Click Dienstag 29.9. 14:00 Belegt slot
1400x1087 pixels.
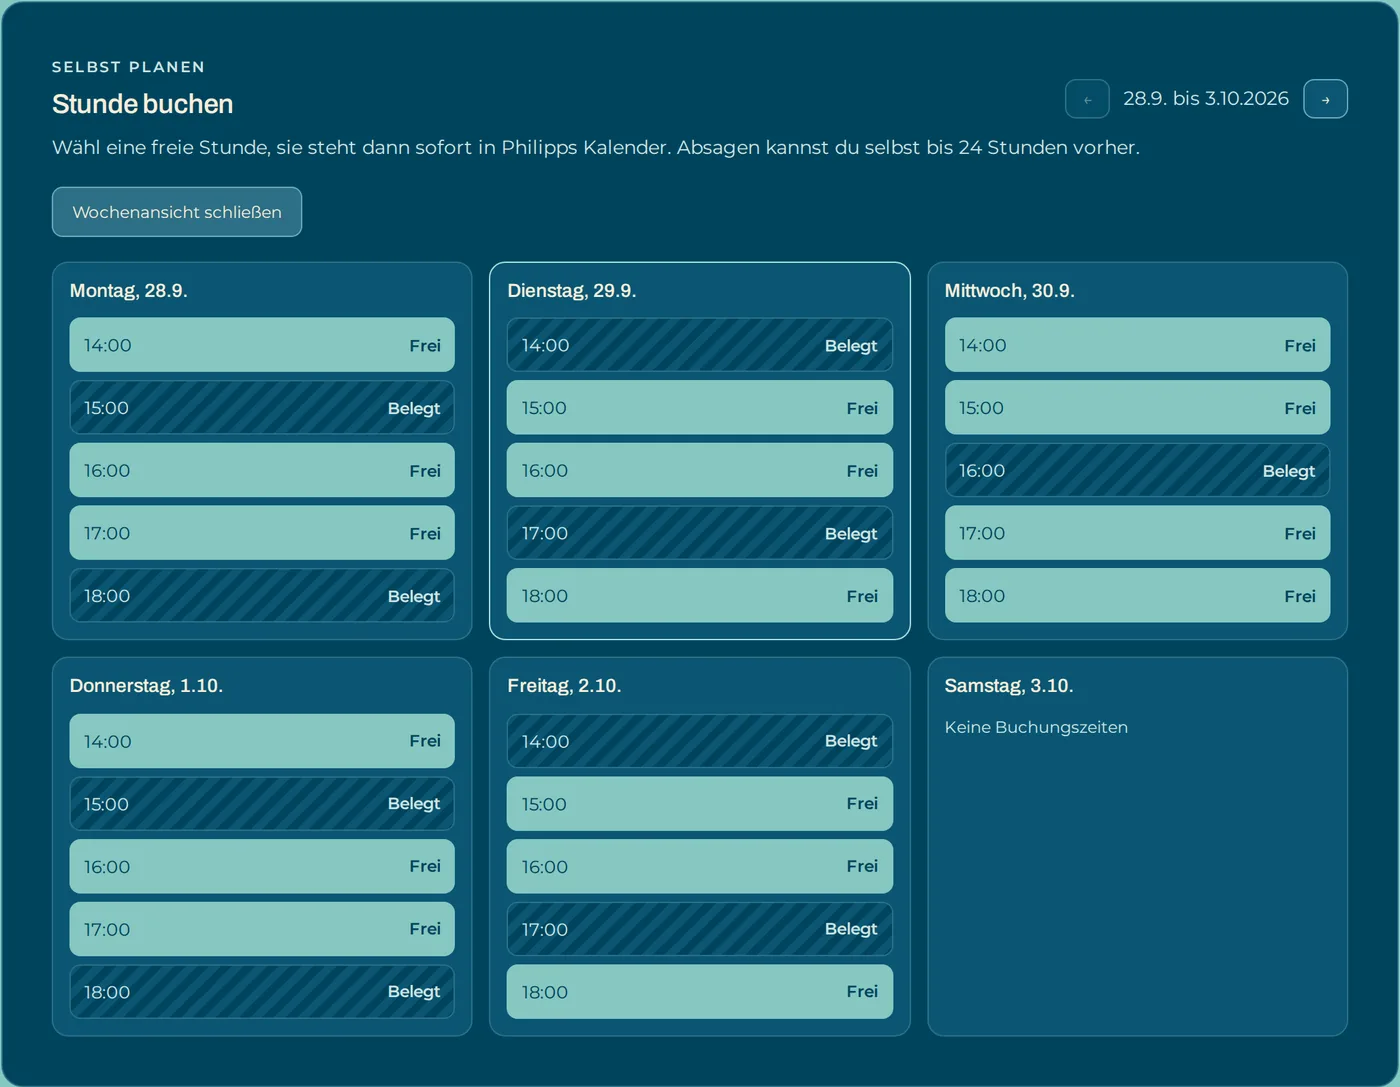(700, 345)
